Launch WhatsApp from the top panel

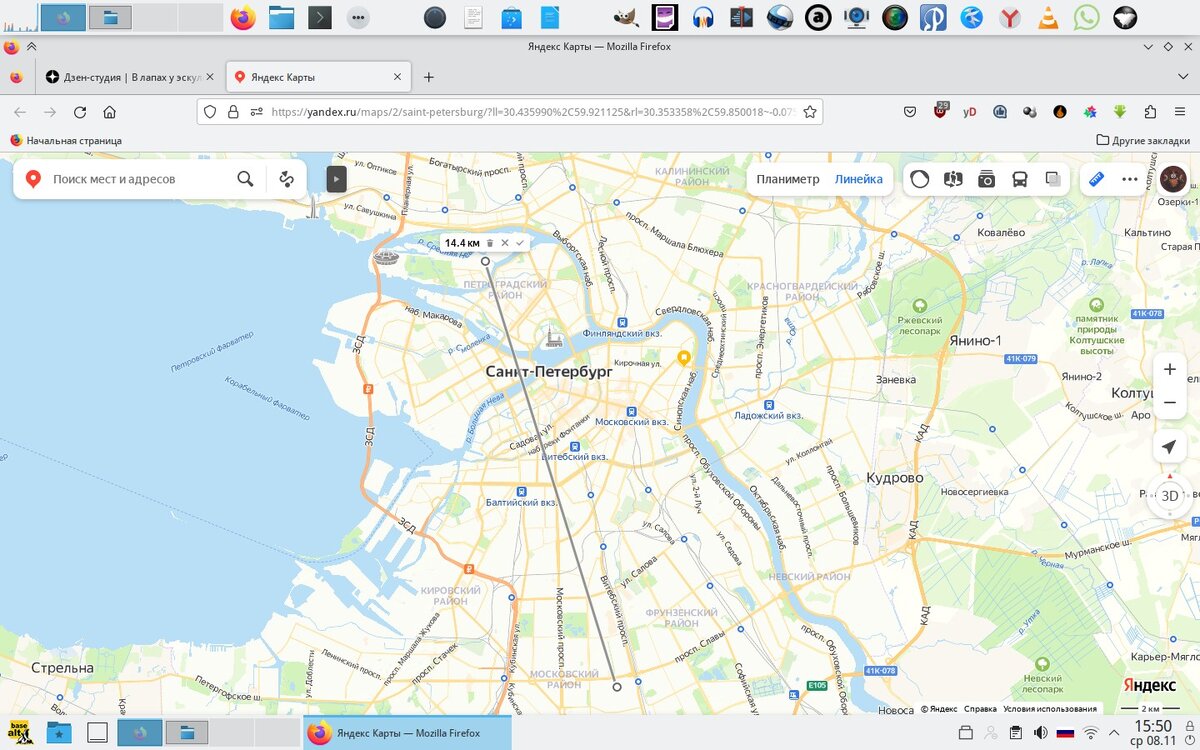pos(1087,17)
